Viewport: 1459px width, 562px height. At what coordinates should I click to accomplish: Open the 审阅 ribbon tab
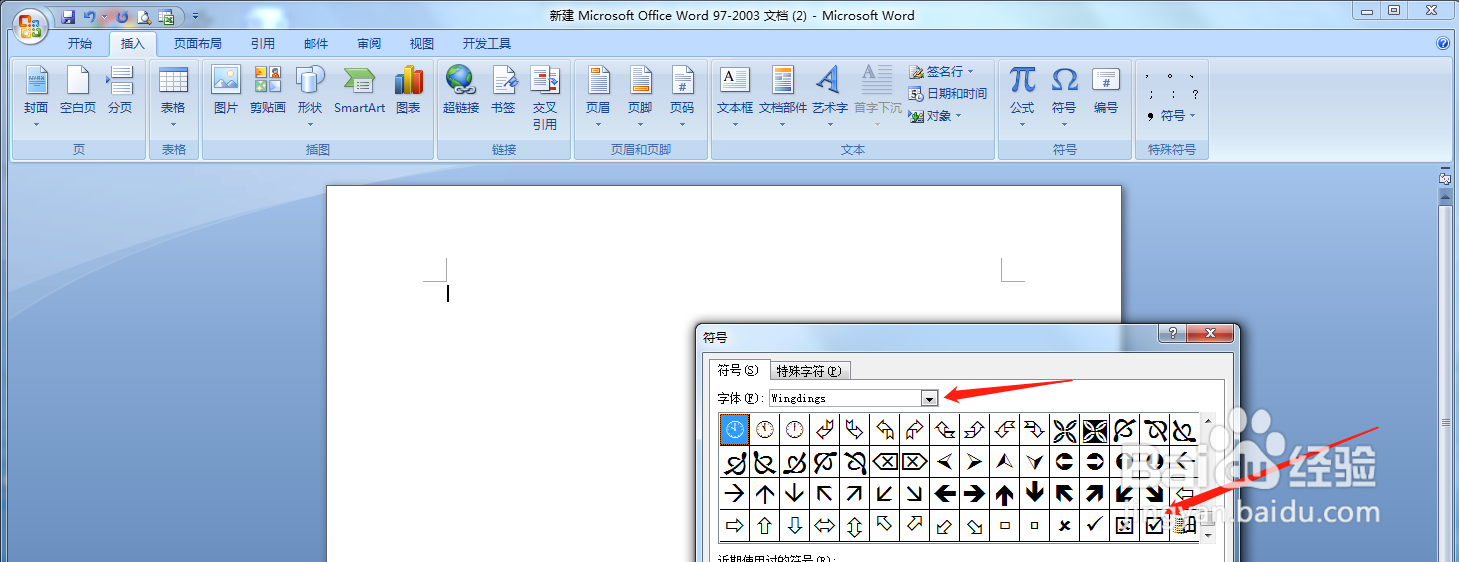click(369, 44)
